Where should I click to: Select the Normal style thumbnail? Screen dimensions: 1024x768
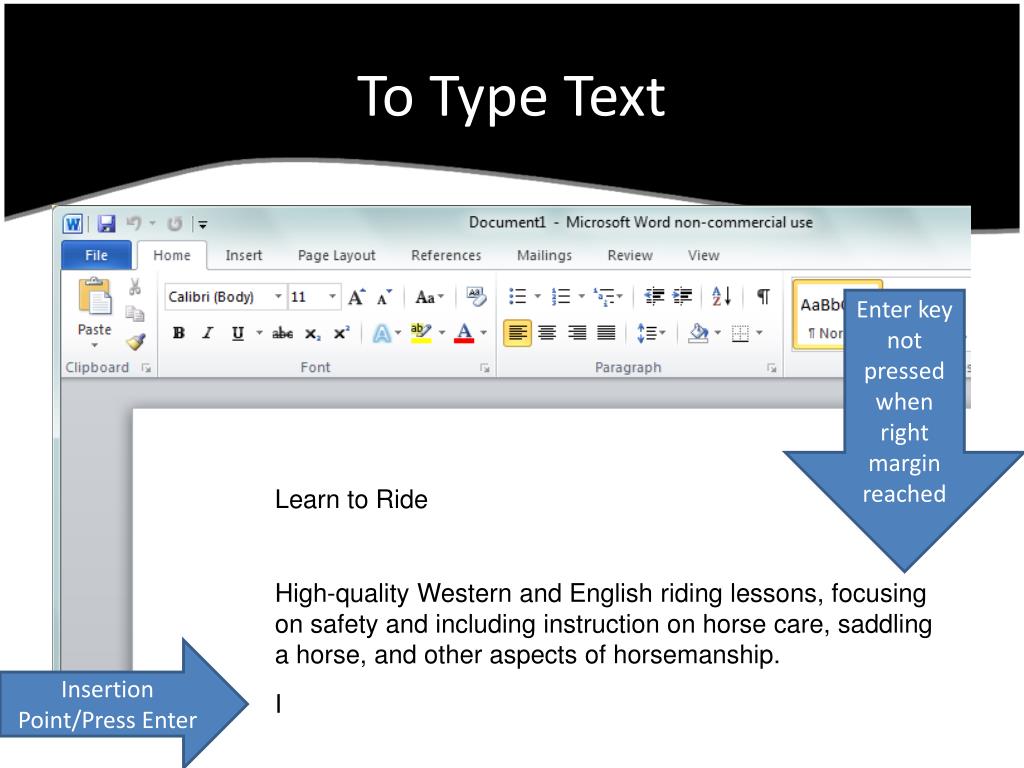[819, 316]
